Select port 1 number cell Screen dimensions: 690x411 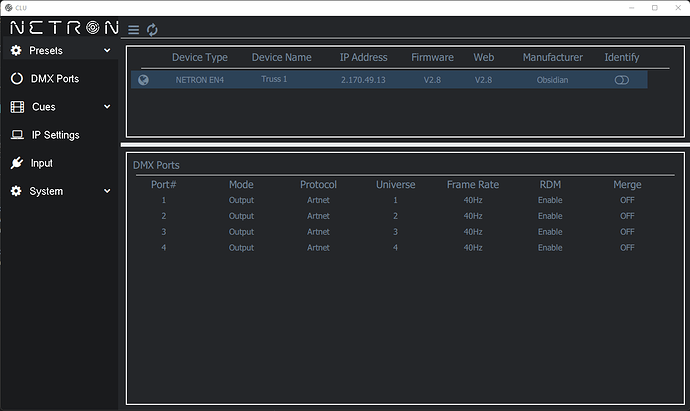tap(164, 200)
